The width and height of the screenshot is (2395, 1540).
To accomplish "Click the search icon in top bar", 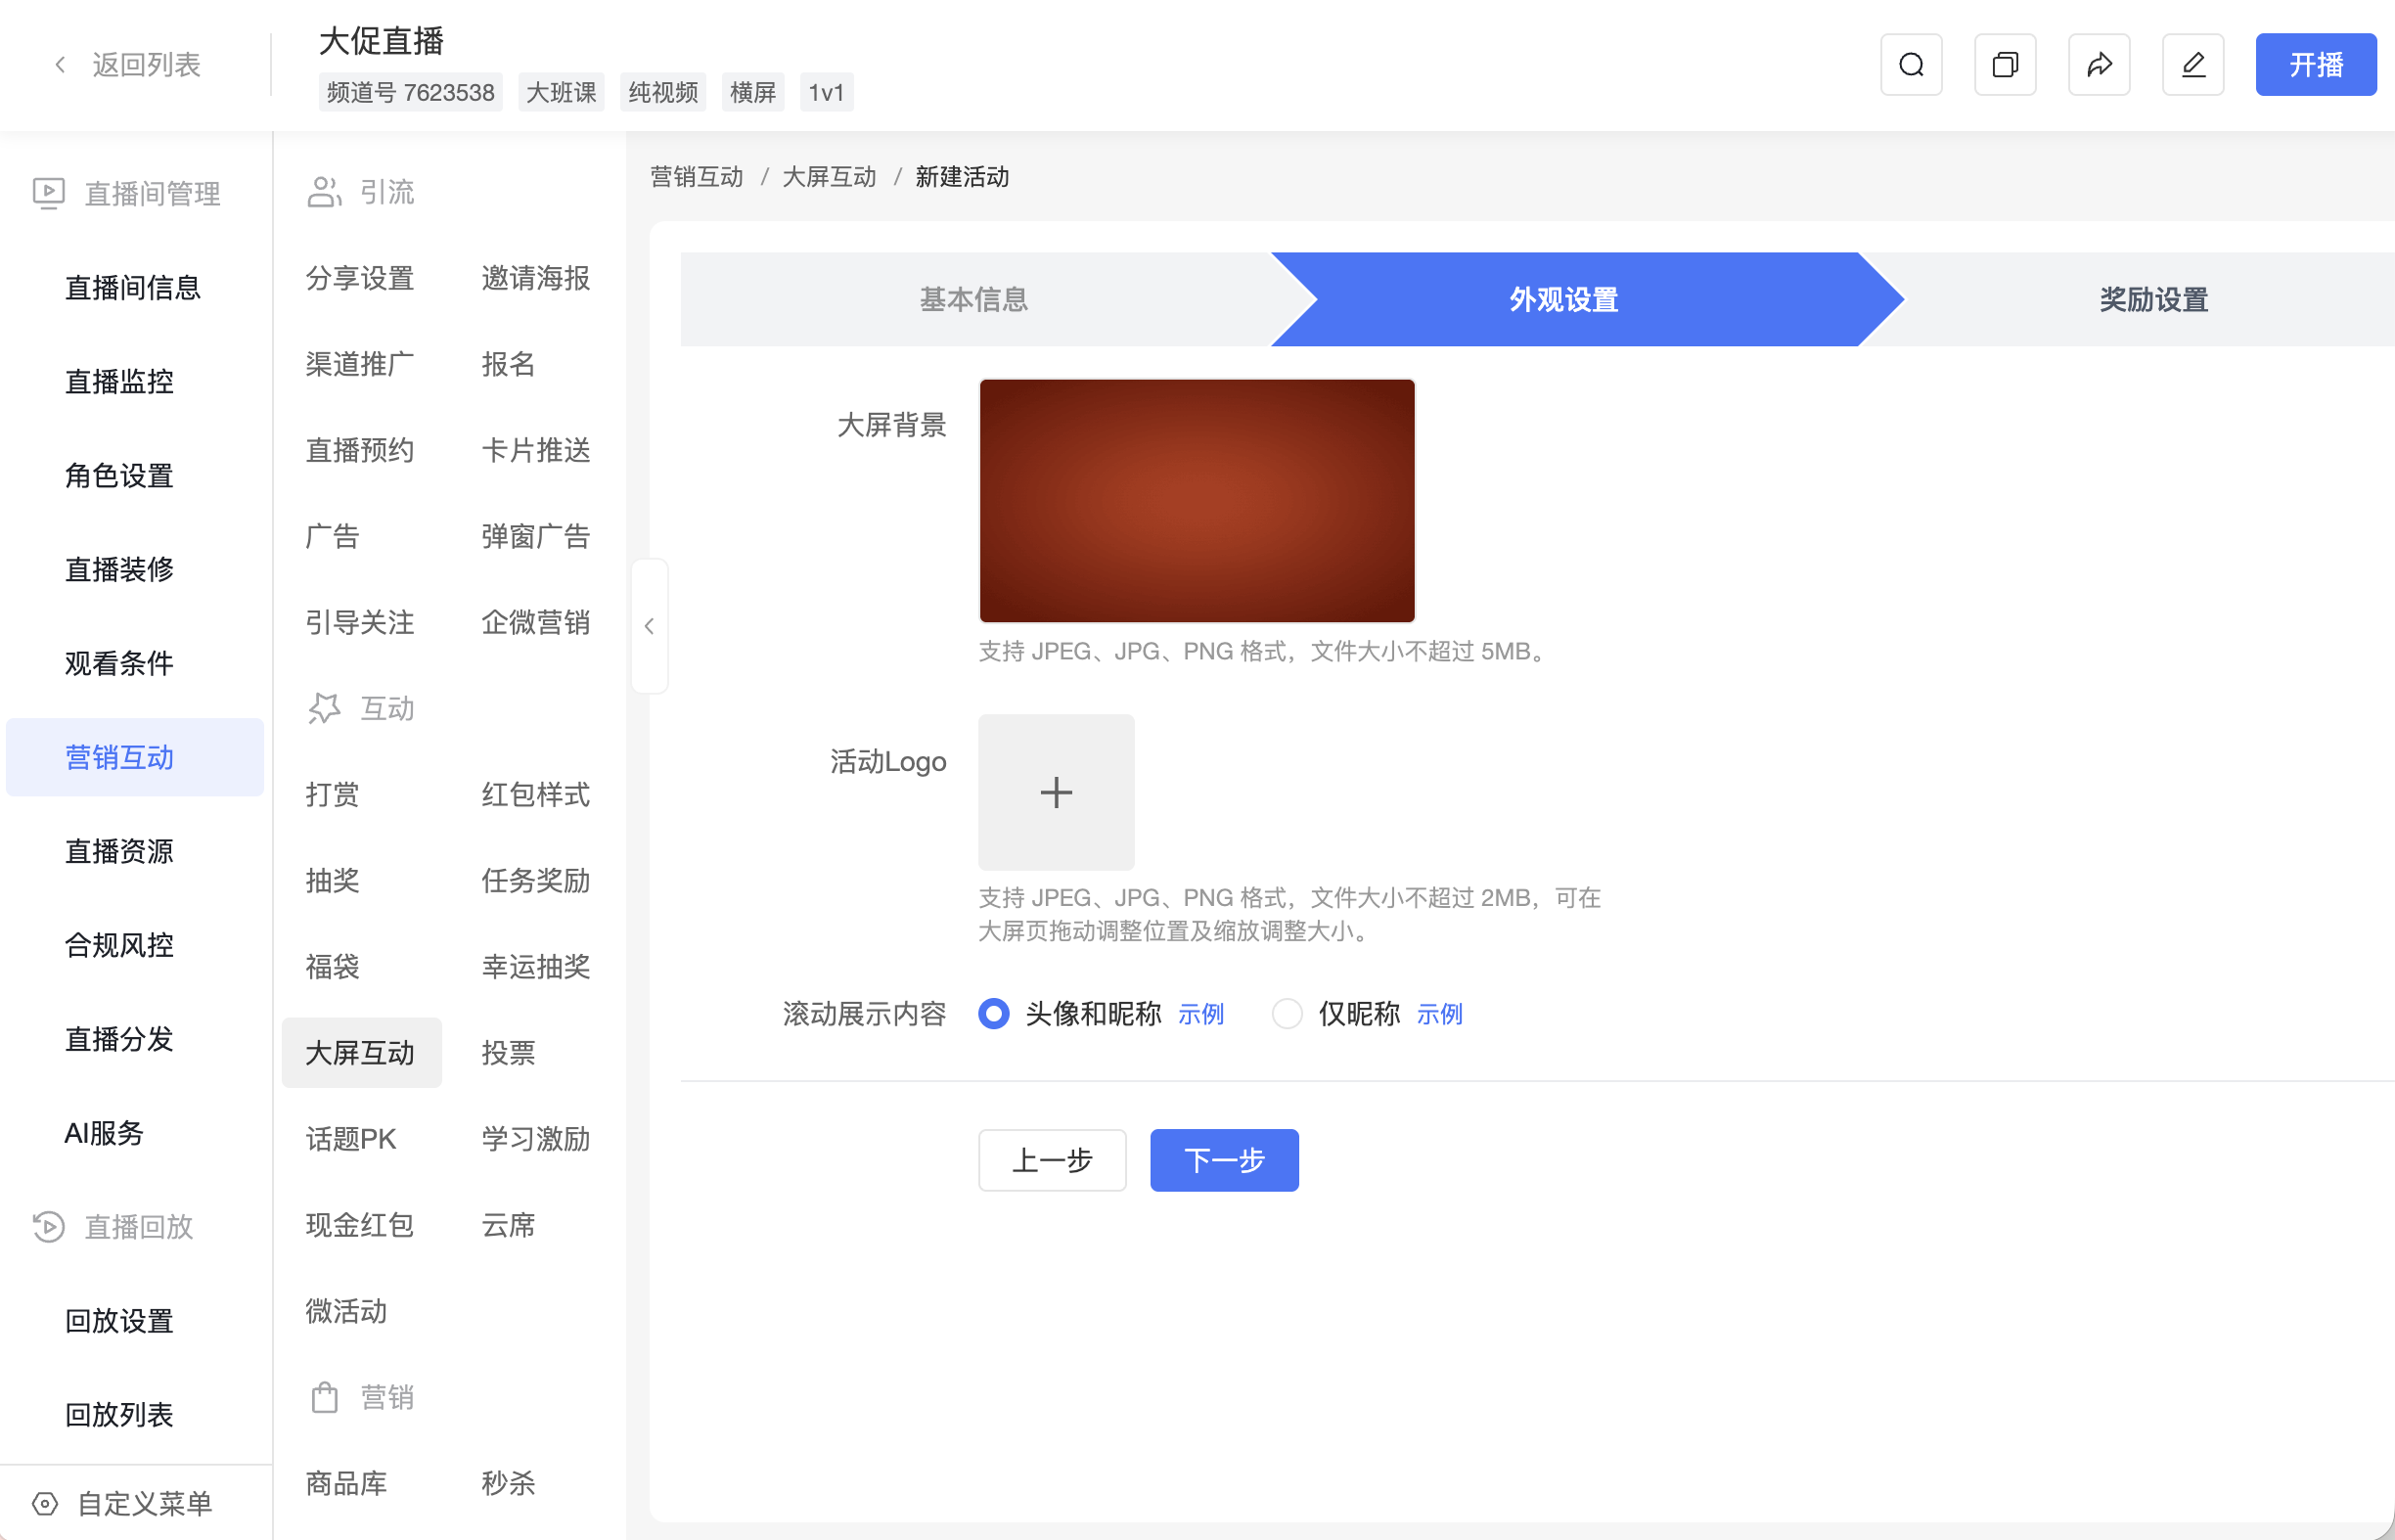I will coord(1911,65).
